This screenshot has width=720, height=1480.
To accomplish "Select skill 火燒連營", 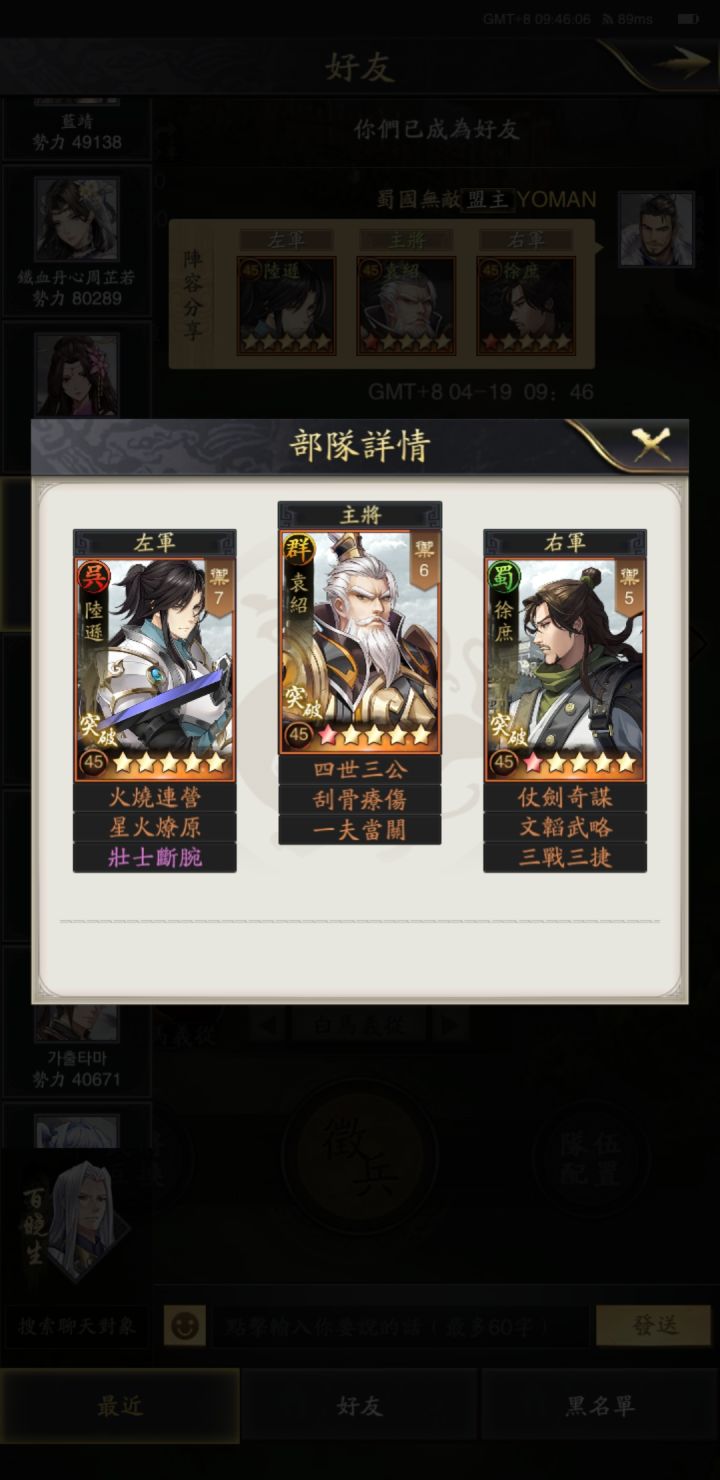I will 155,798.
